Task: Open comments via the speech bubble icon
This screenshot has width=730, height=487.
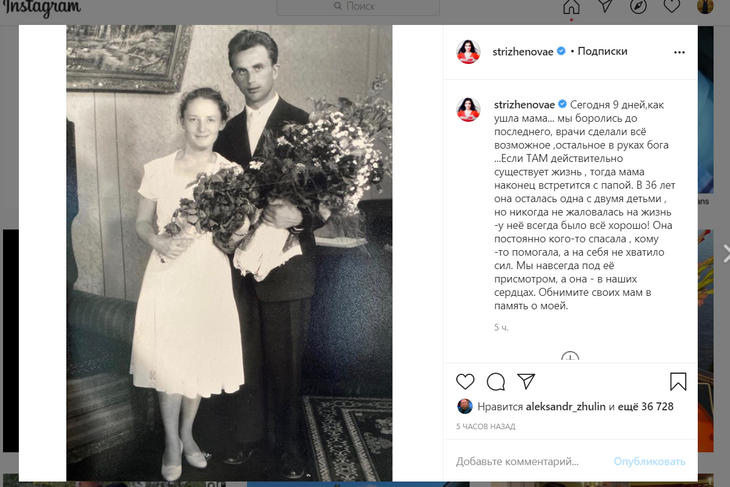Action: point(495,381)
